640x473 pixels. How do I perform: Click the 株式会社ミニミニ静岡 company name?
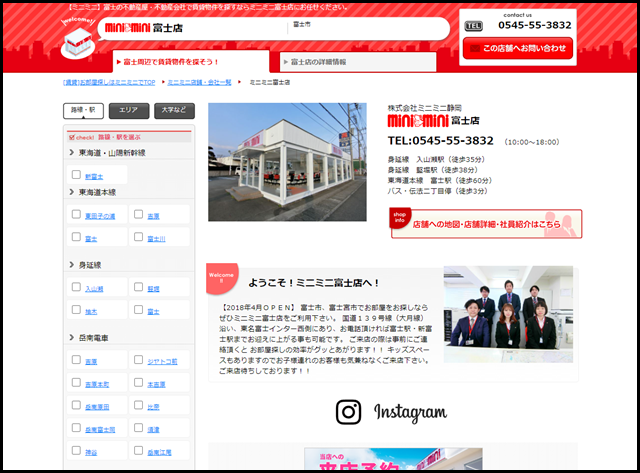coord(424,108)
